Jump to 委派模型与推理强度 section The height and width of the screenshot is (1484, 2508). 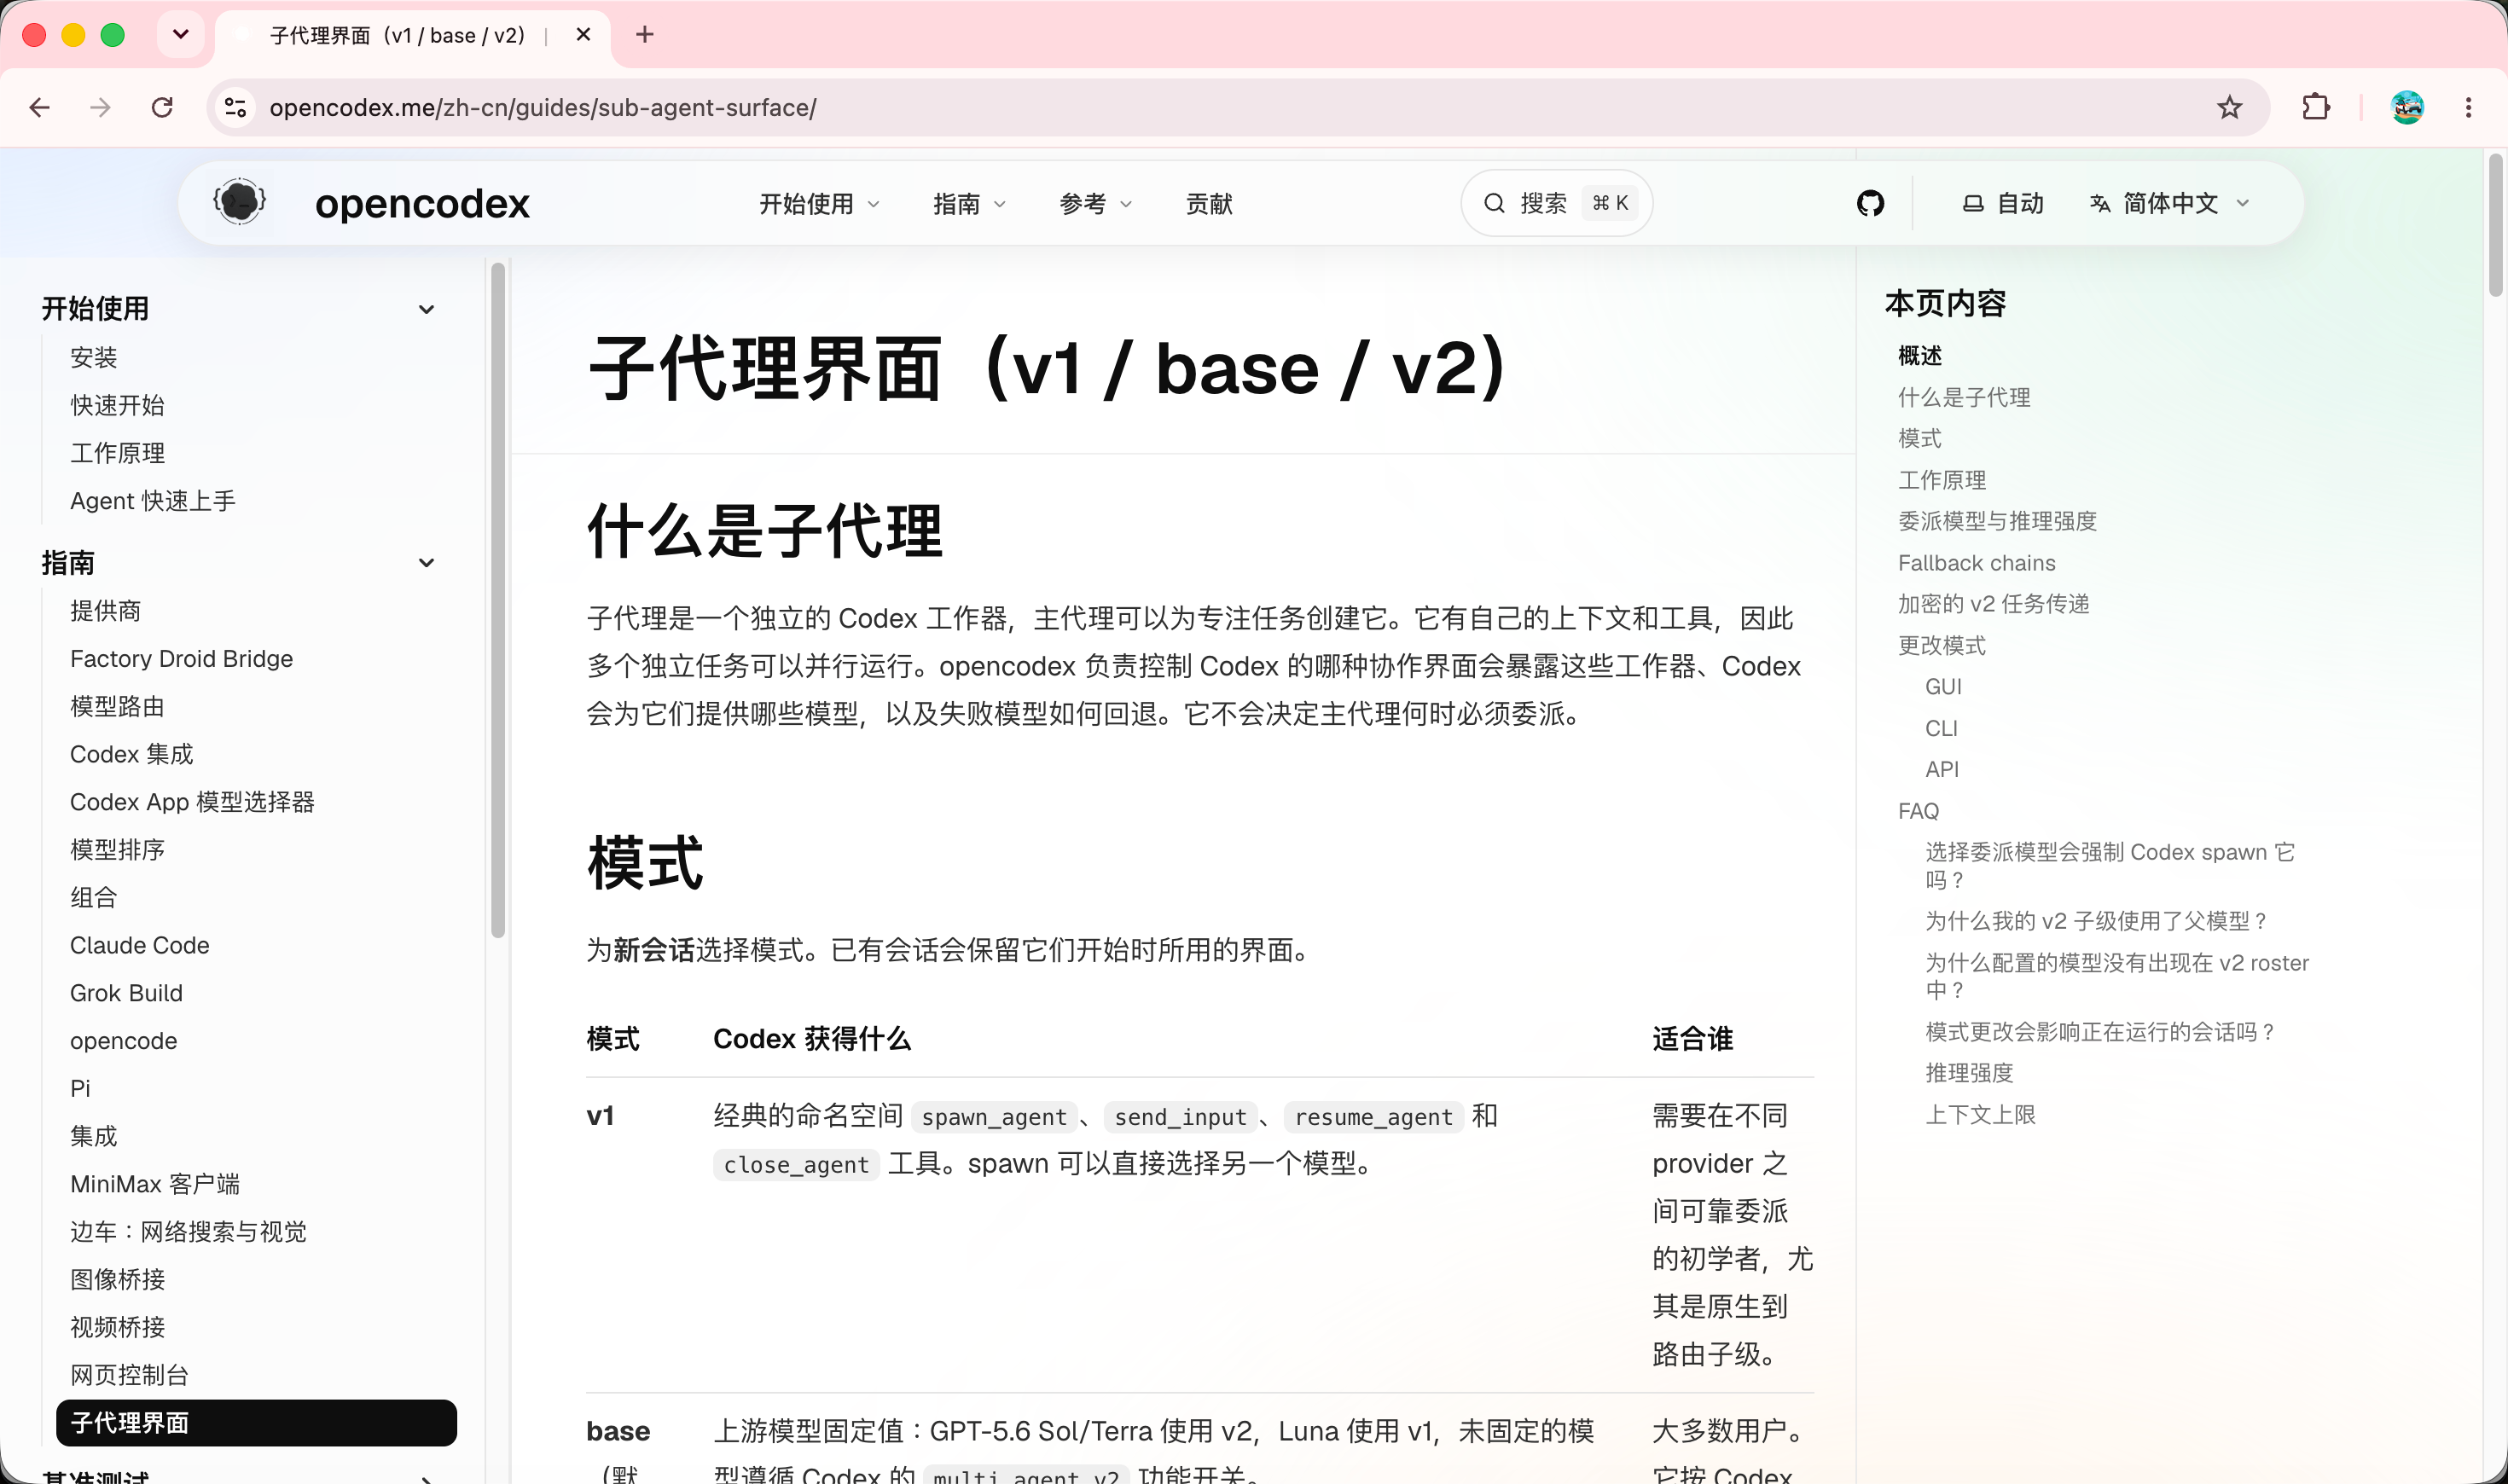point(1997,521)
